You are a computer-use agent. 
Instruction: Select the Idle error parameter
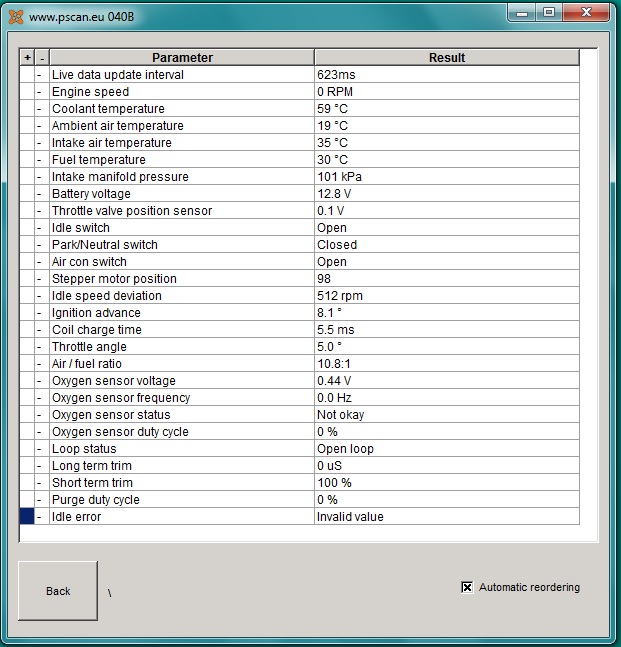(182, 517)
